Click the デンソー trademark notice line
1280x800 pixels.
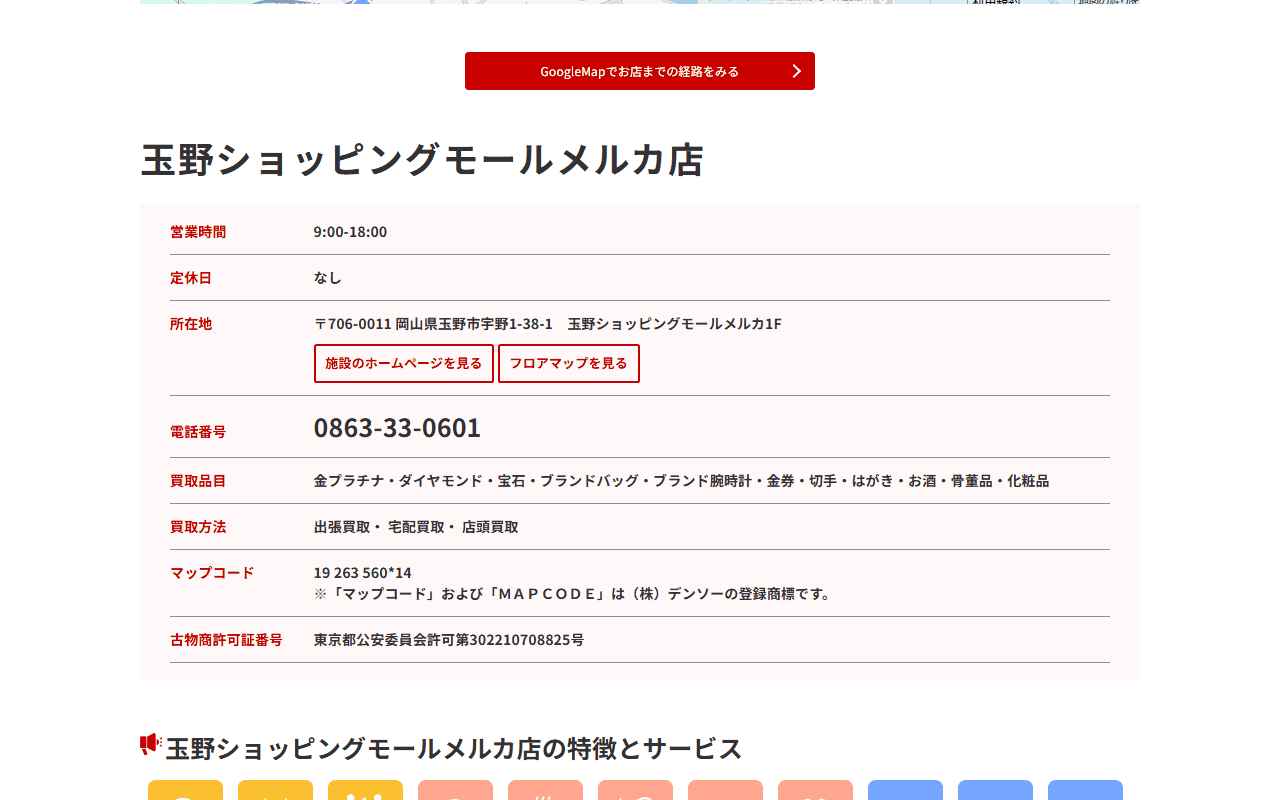point(574,594)
